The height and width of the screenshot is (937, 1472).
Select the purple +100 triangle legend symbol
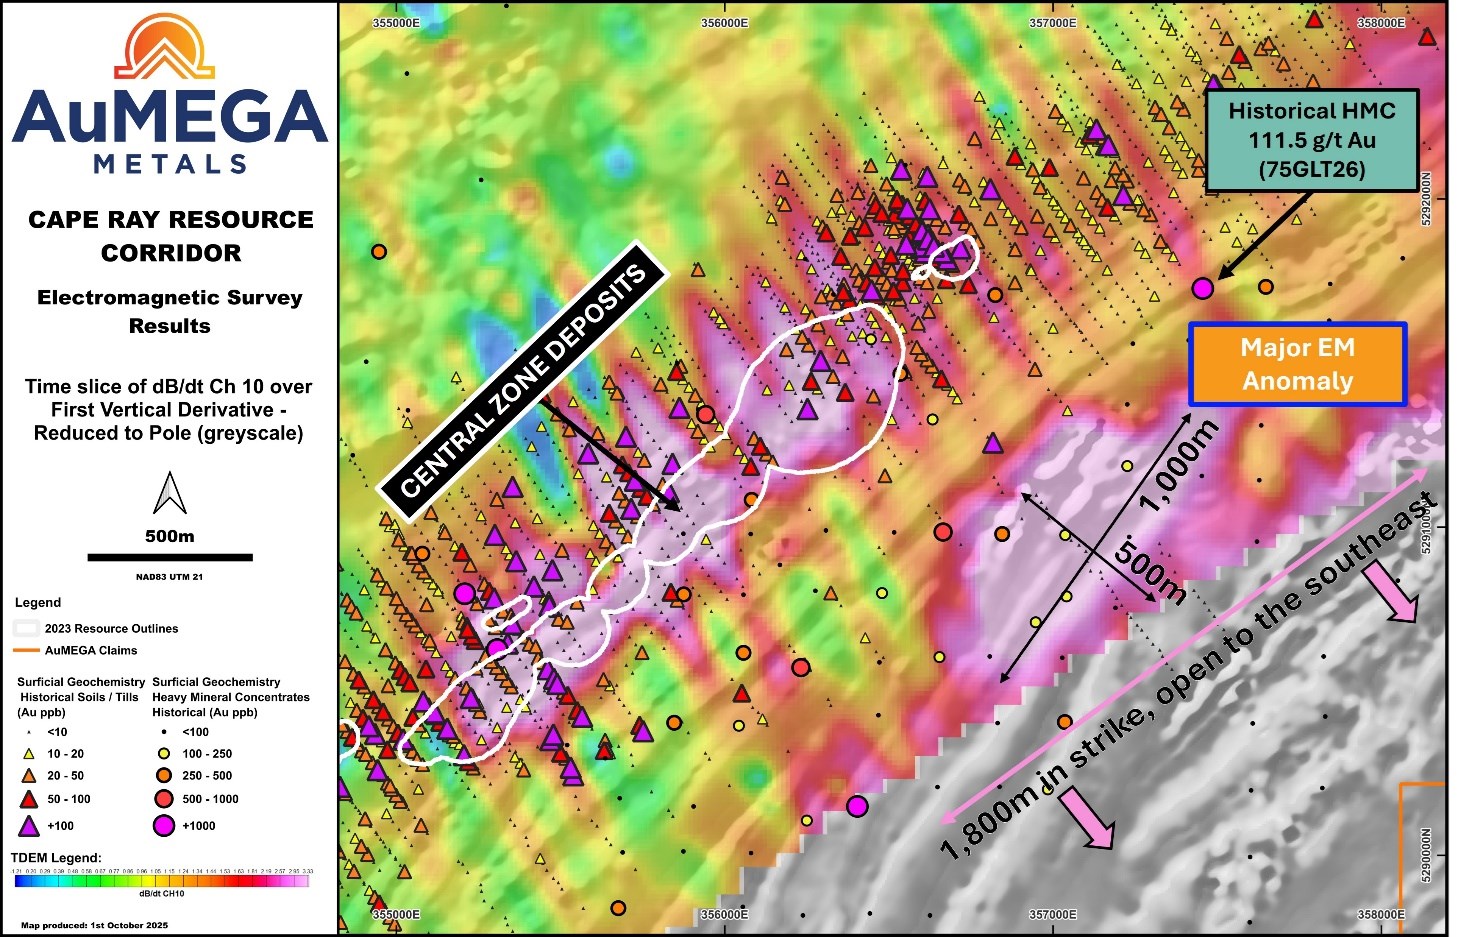pos(29,826)
